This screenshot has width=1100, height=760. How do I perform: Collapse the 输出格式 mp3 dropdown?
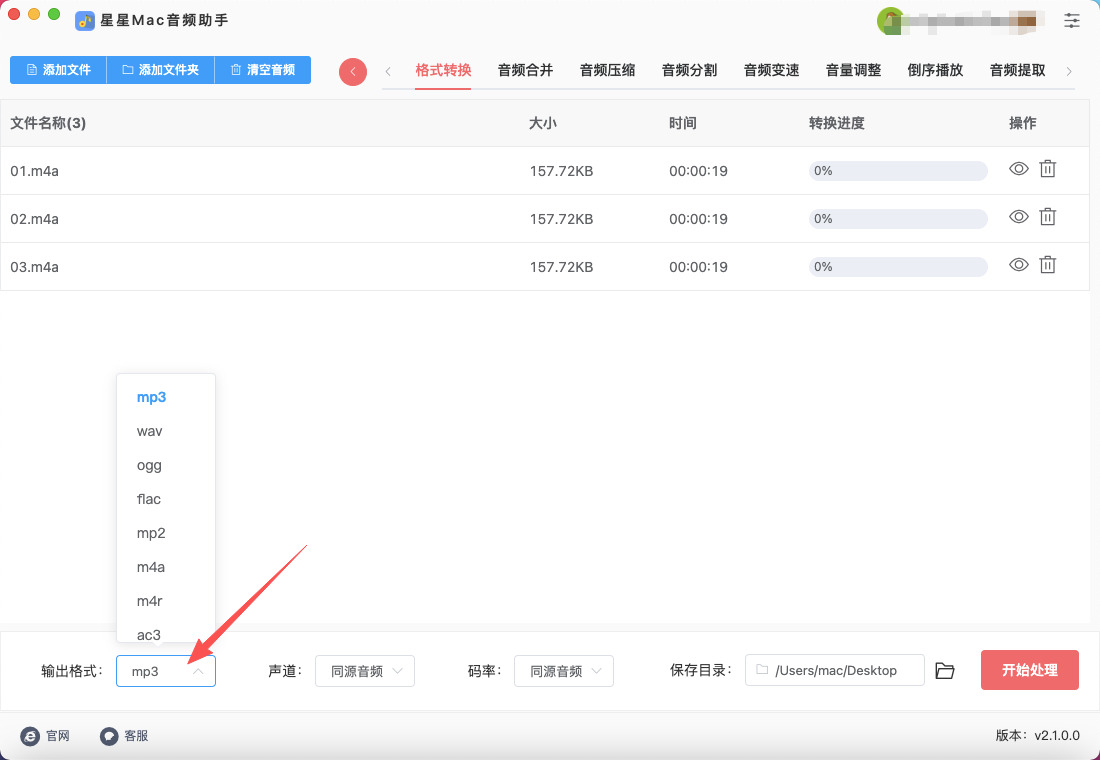click(x=166, y=671)
